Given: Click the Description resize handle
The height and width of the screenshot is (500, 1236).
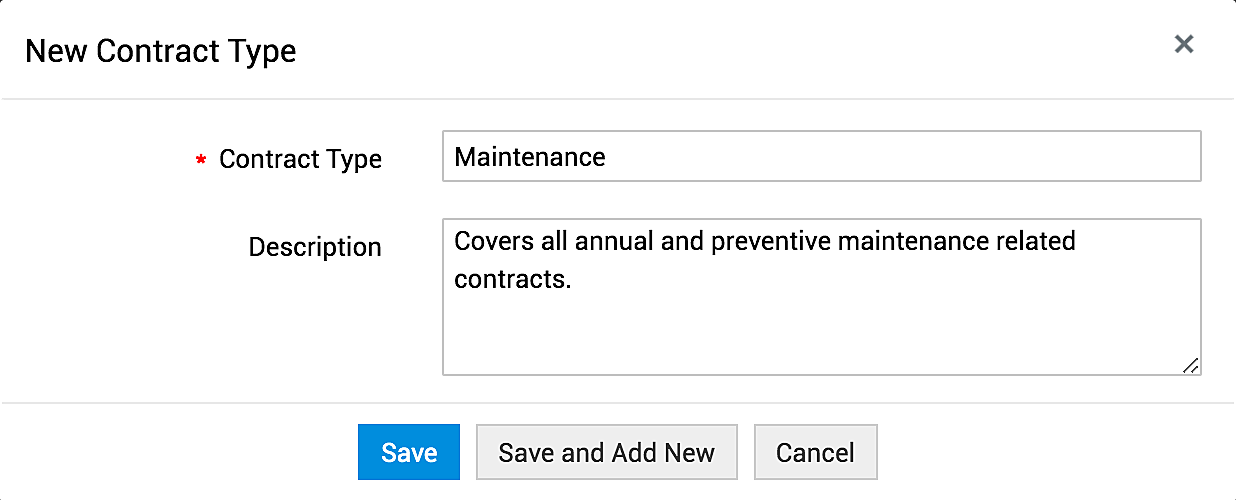Looking at the screenshot, I should 1190,366.
